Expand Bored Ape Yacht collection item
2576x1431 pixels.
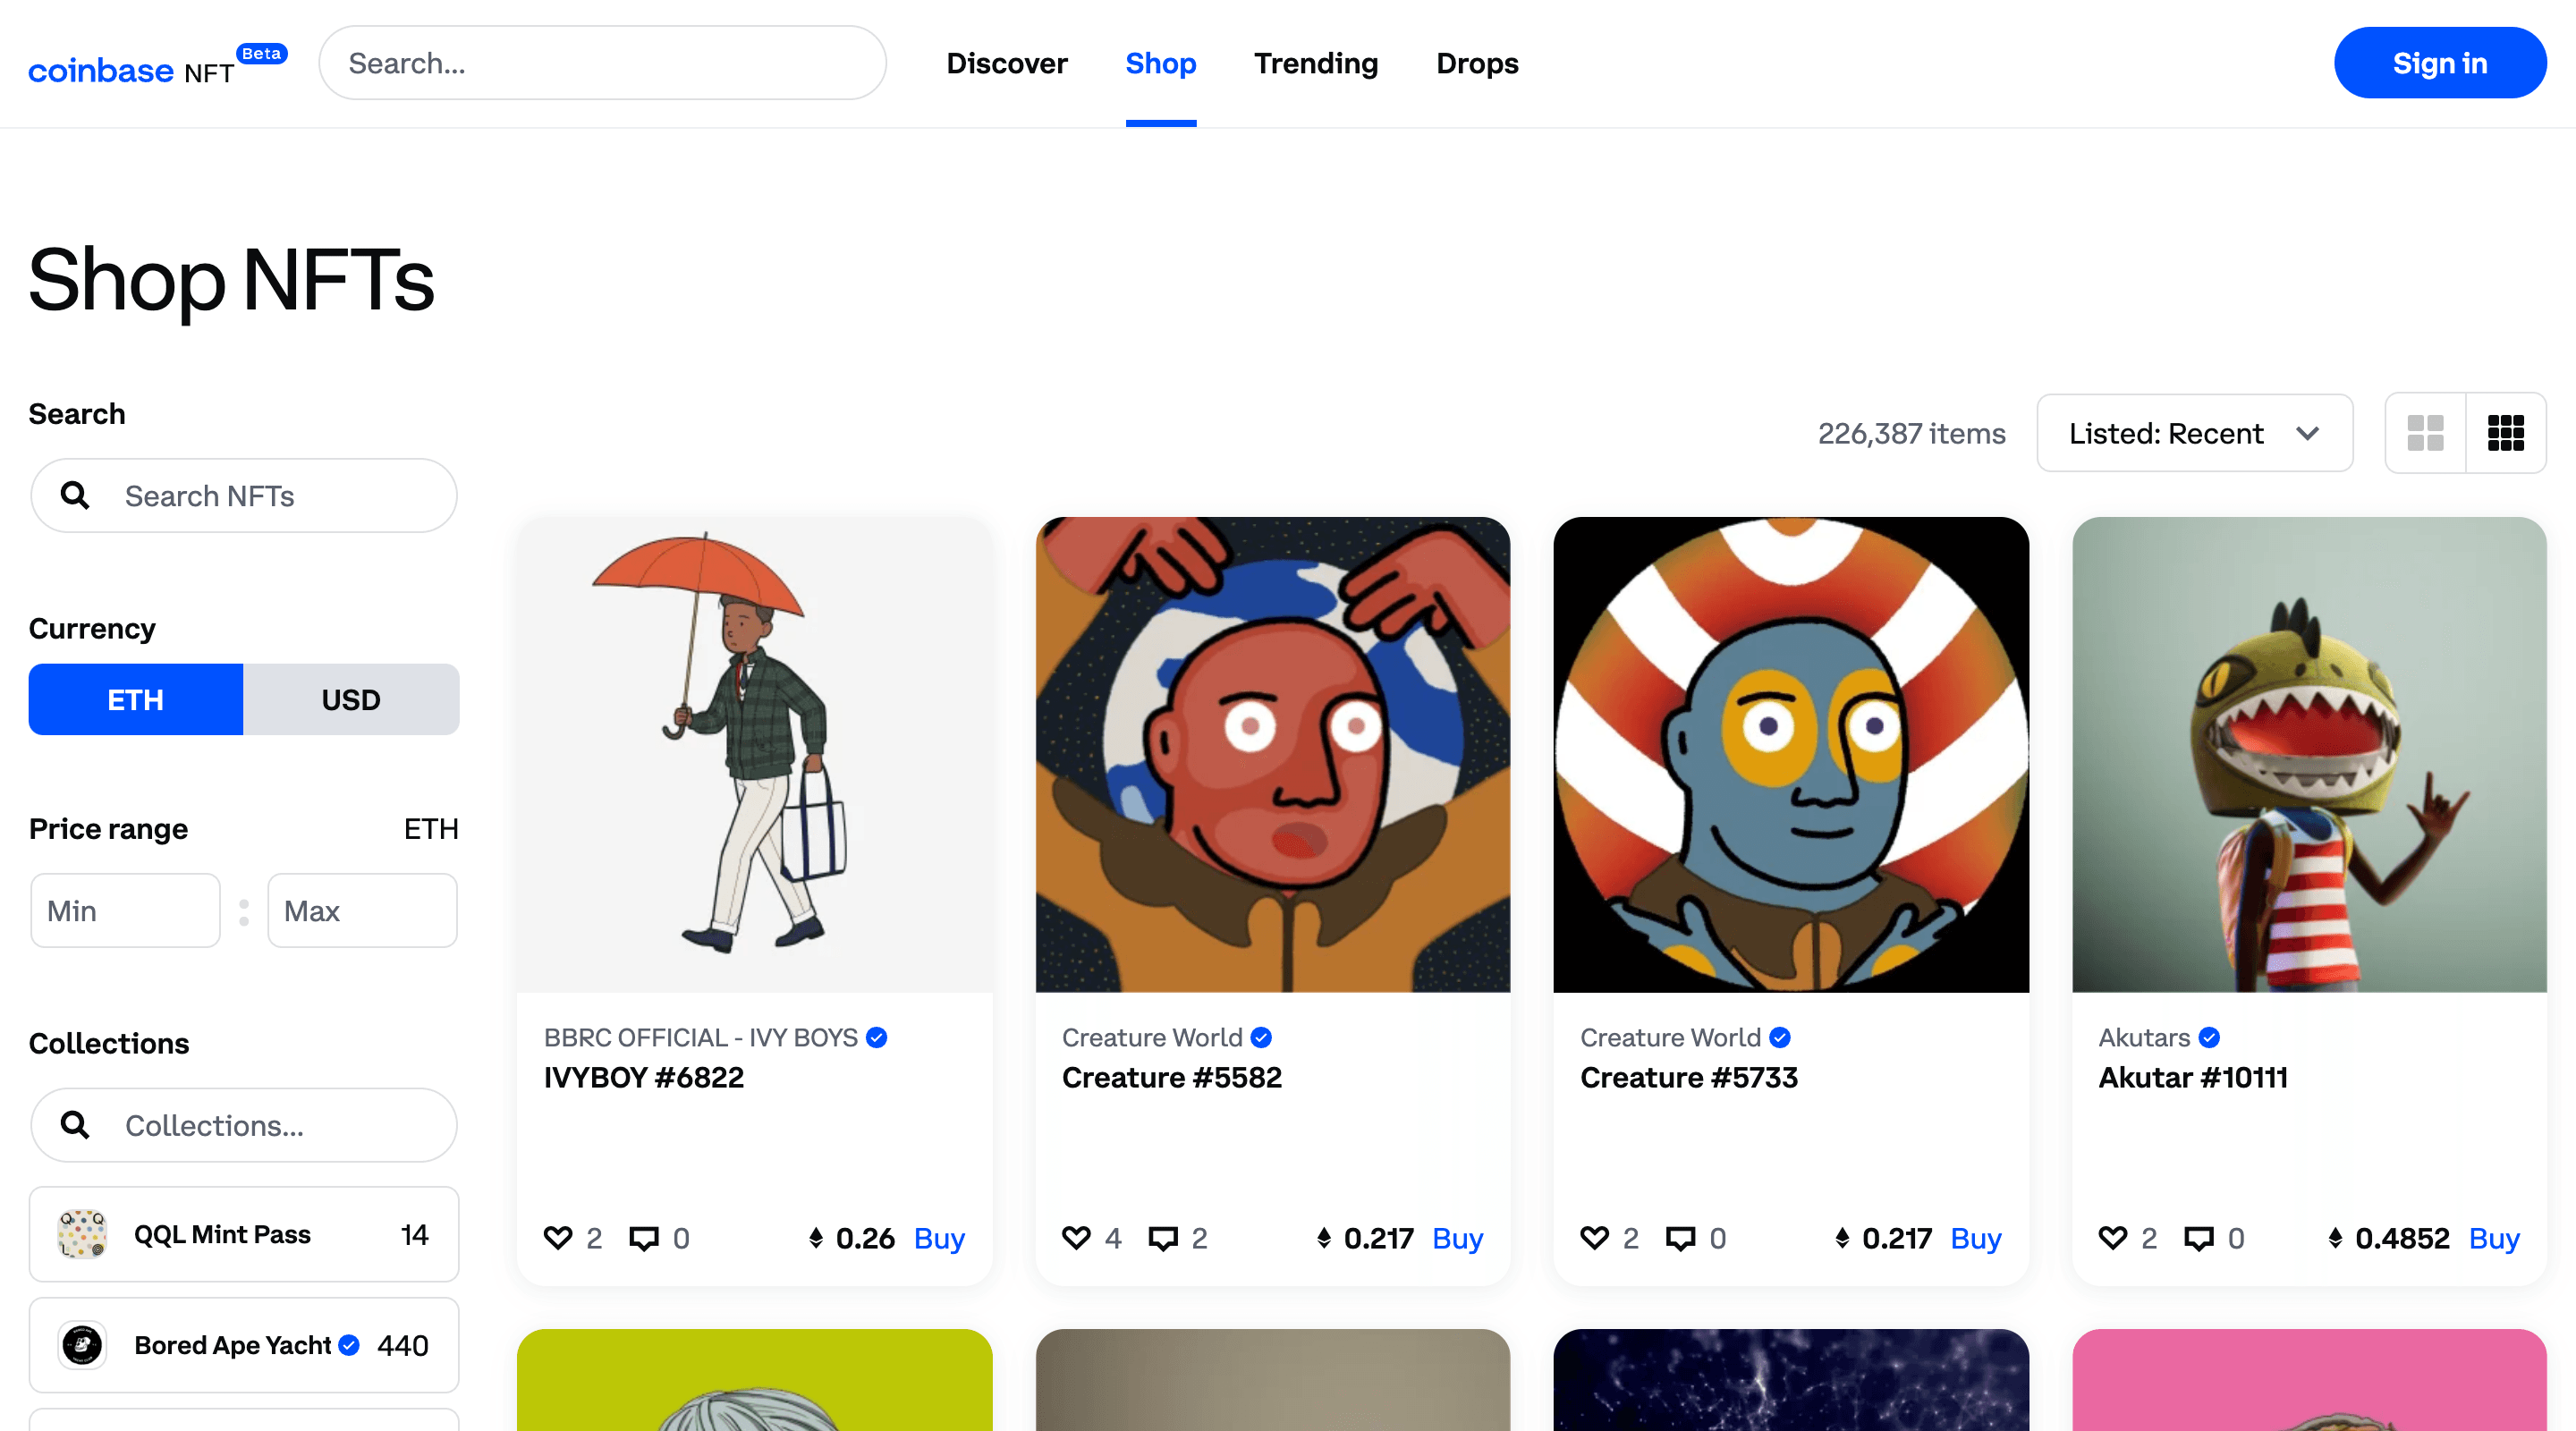pyautogui.click(x=241, y=1342)
